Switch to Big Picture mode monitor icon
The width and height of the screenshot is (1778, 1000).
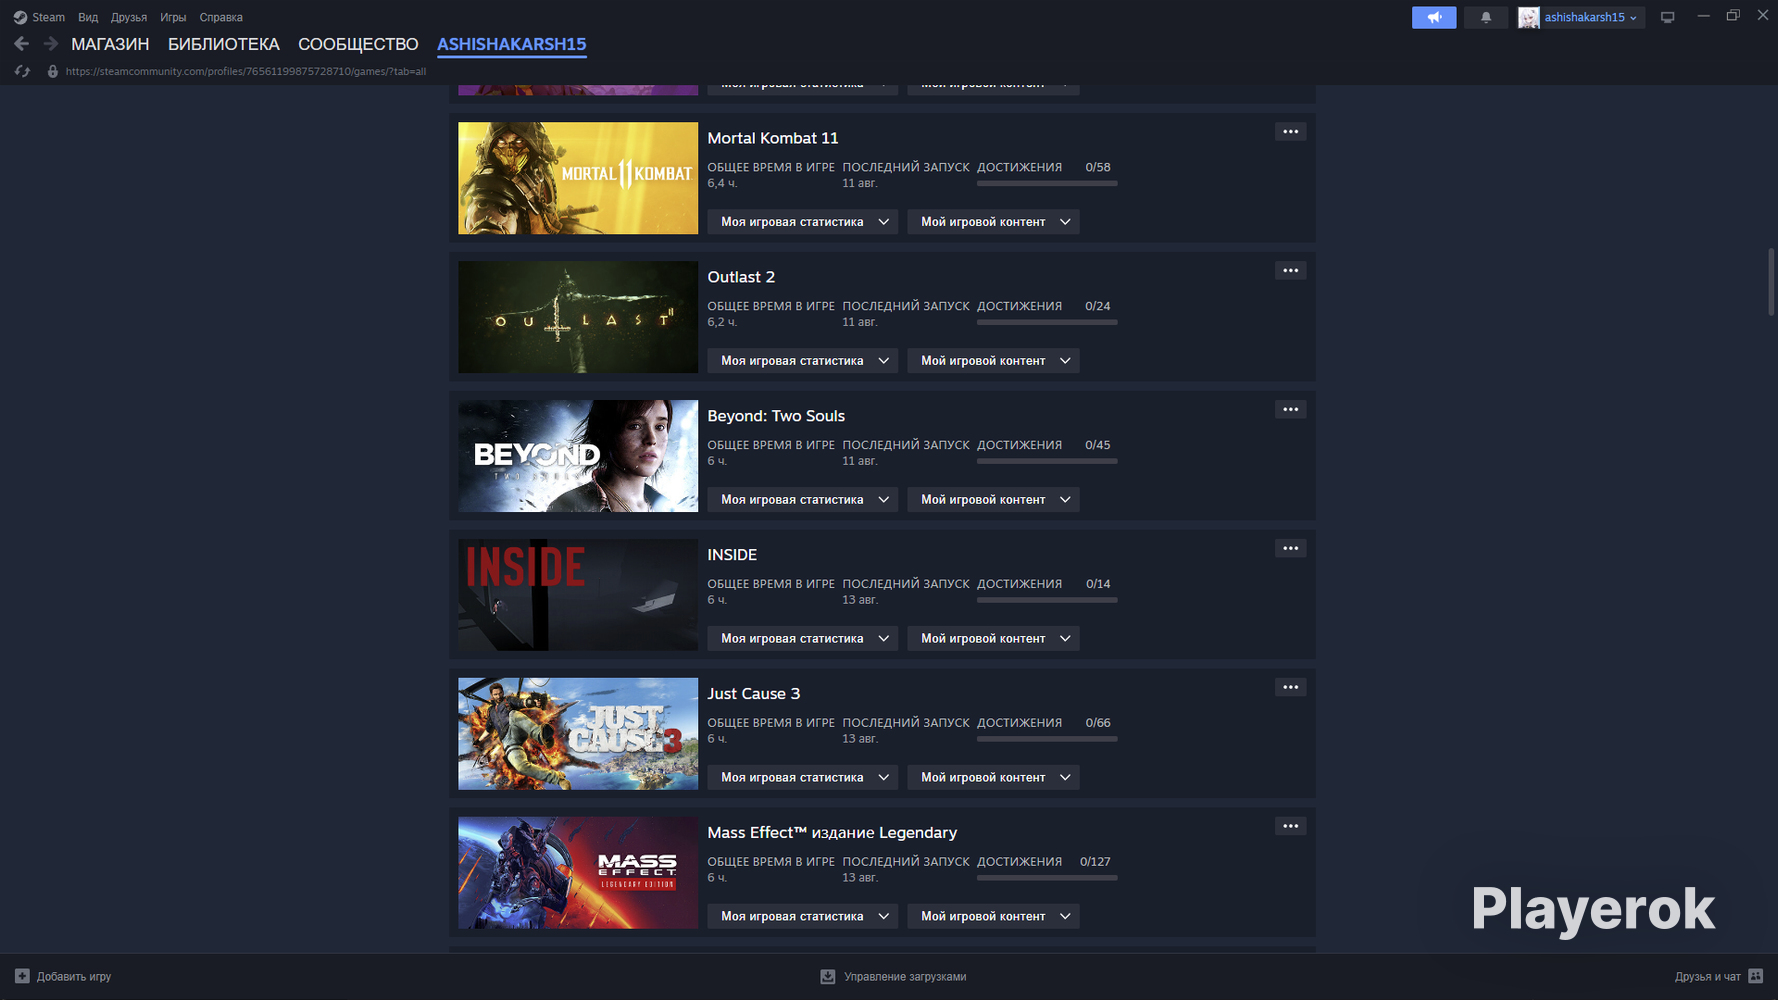(1667, 17)
